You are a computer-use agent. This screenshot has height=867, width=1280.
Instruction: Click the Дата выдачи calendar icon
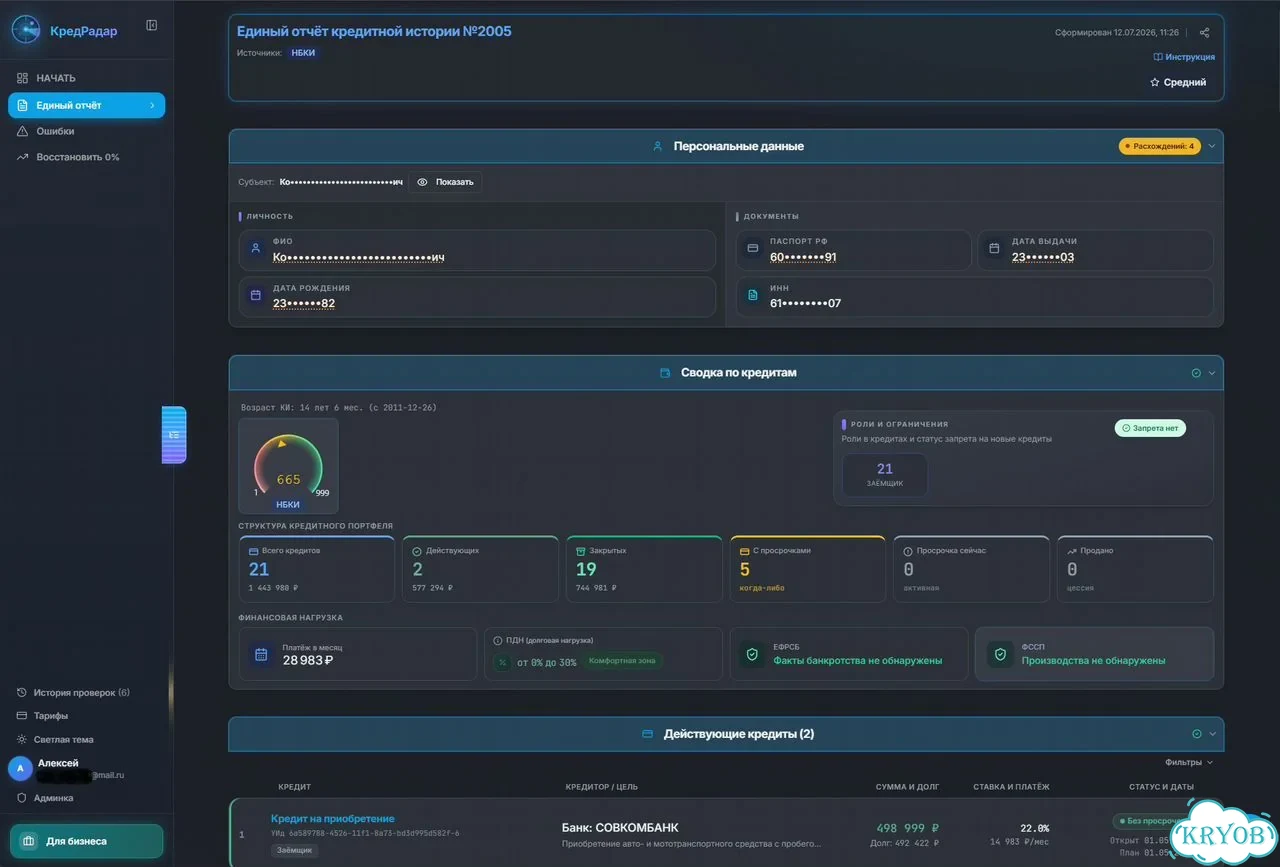(x=995, y=249)
